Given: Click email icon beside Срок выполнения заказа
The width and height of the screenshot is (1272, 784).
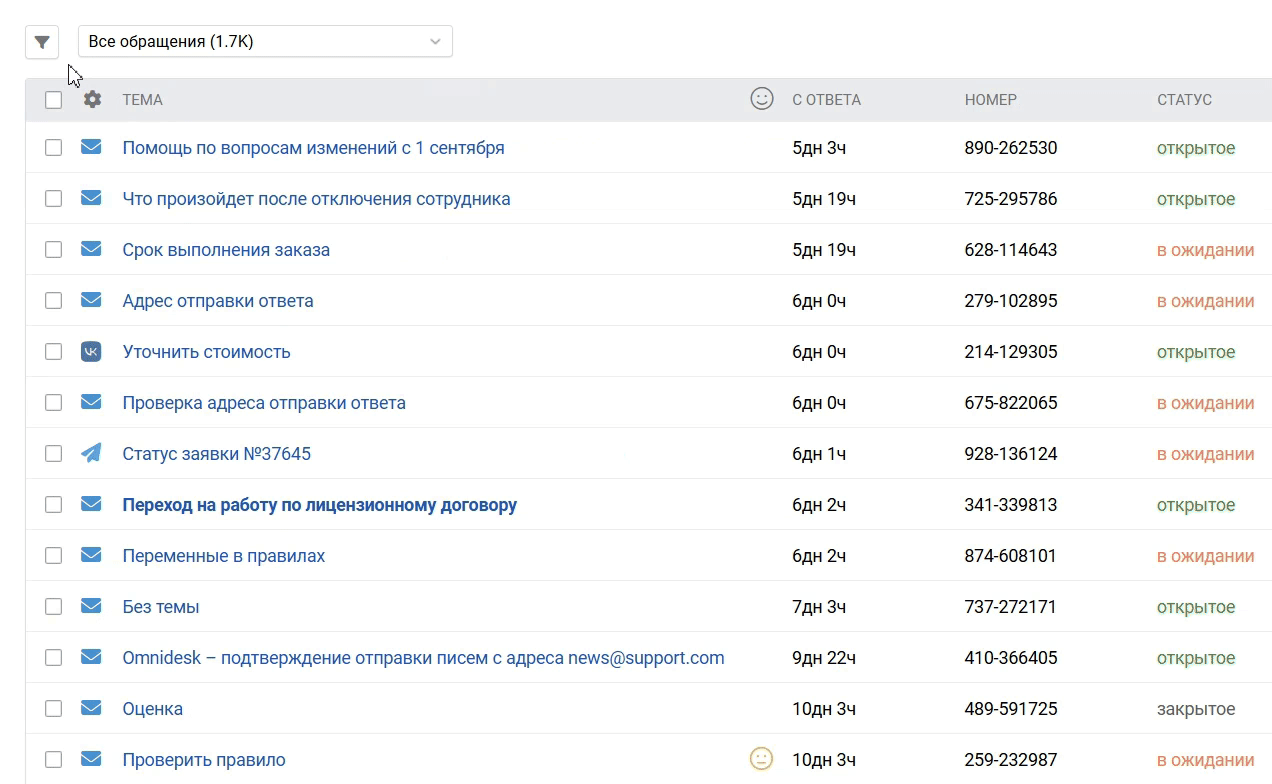Looking at the screenshot, I should (x=91, y=250).
